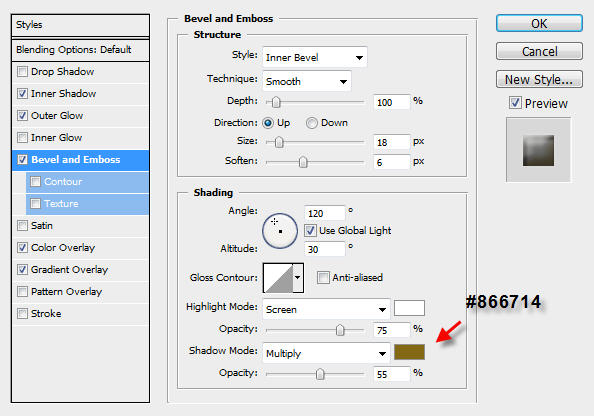
Task: Open the Inner Glow settings
Action: (56, 137)
